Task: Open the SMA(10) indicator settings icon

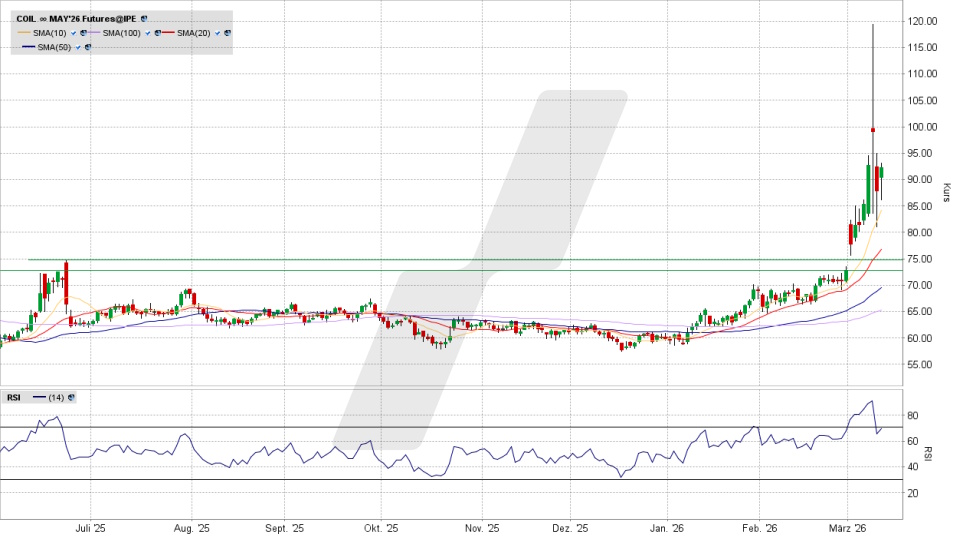Action: tap(82, 33)
